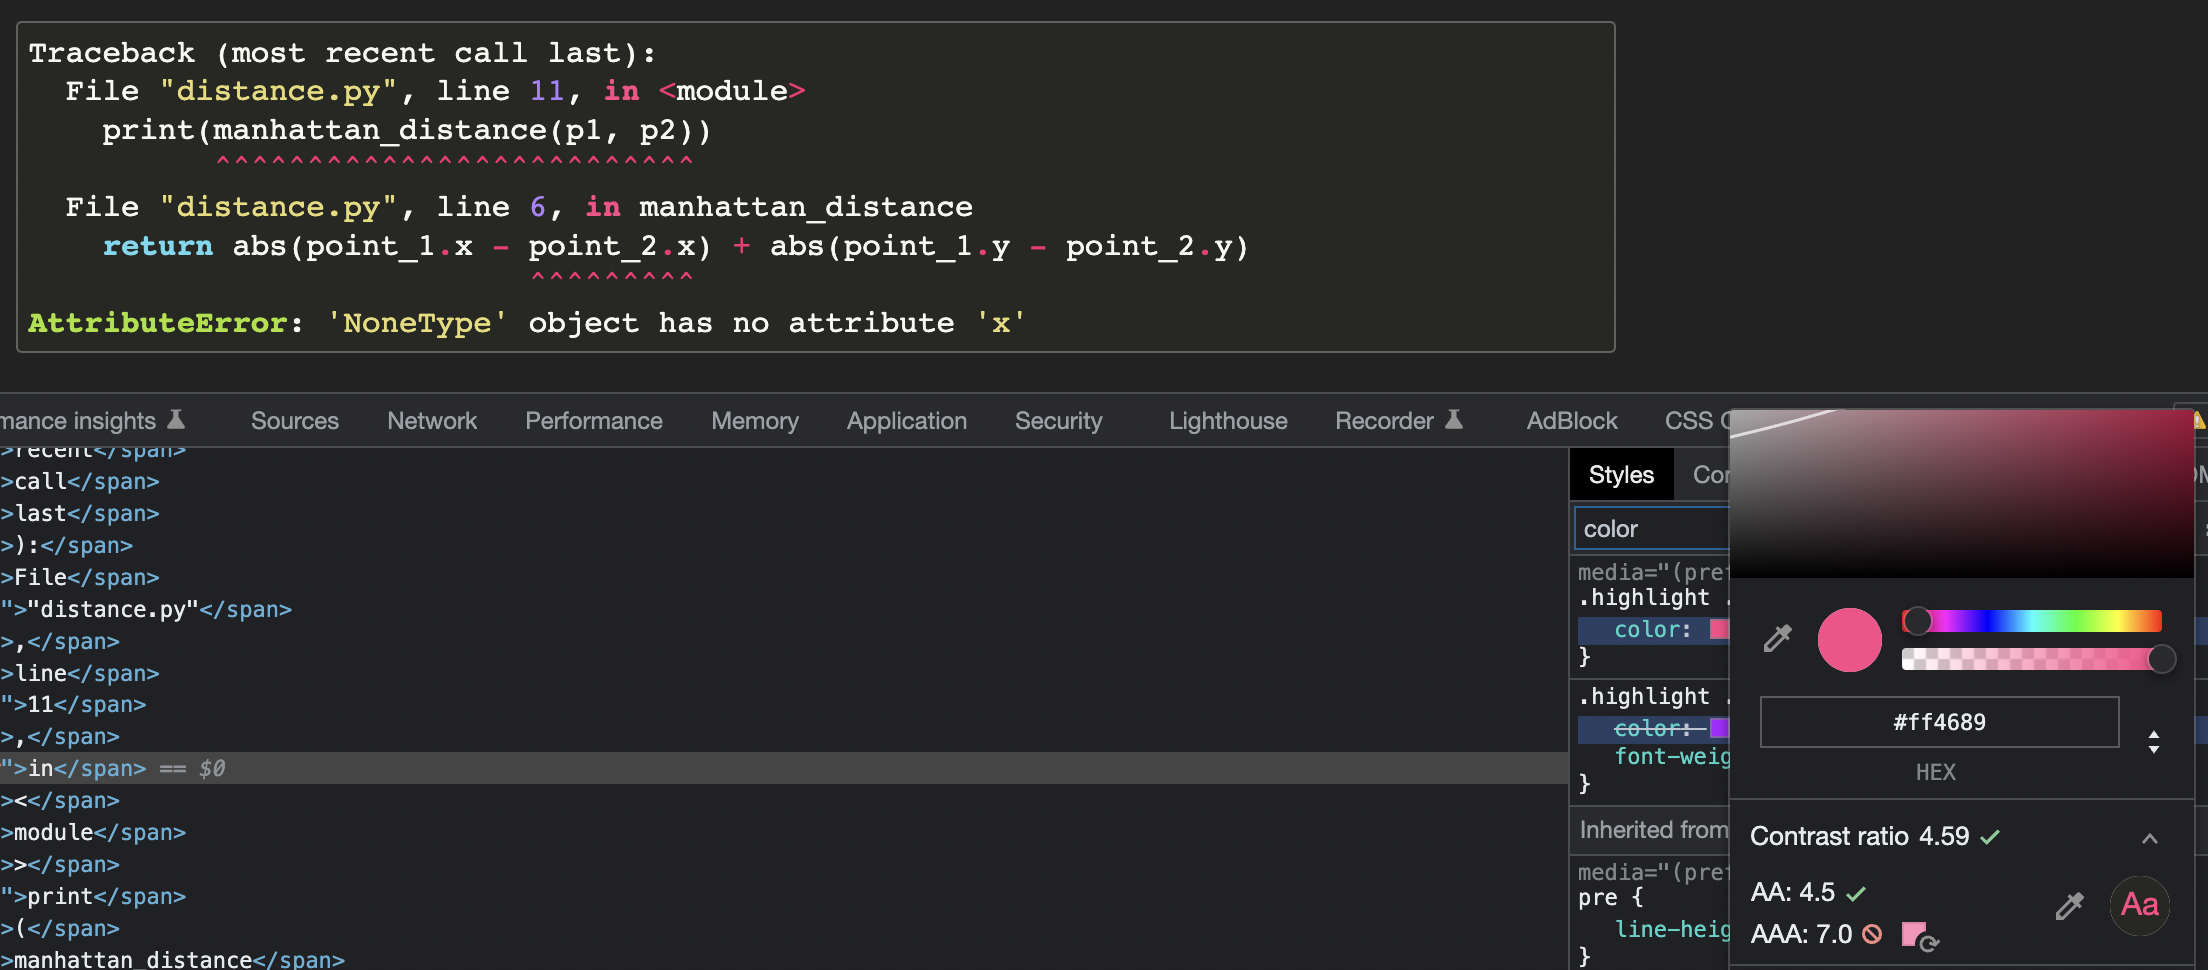Click the line number 6 in traceback
Viewport: 2208px width, 970px height.
click(538, 207)
